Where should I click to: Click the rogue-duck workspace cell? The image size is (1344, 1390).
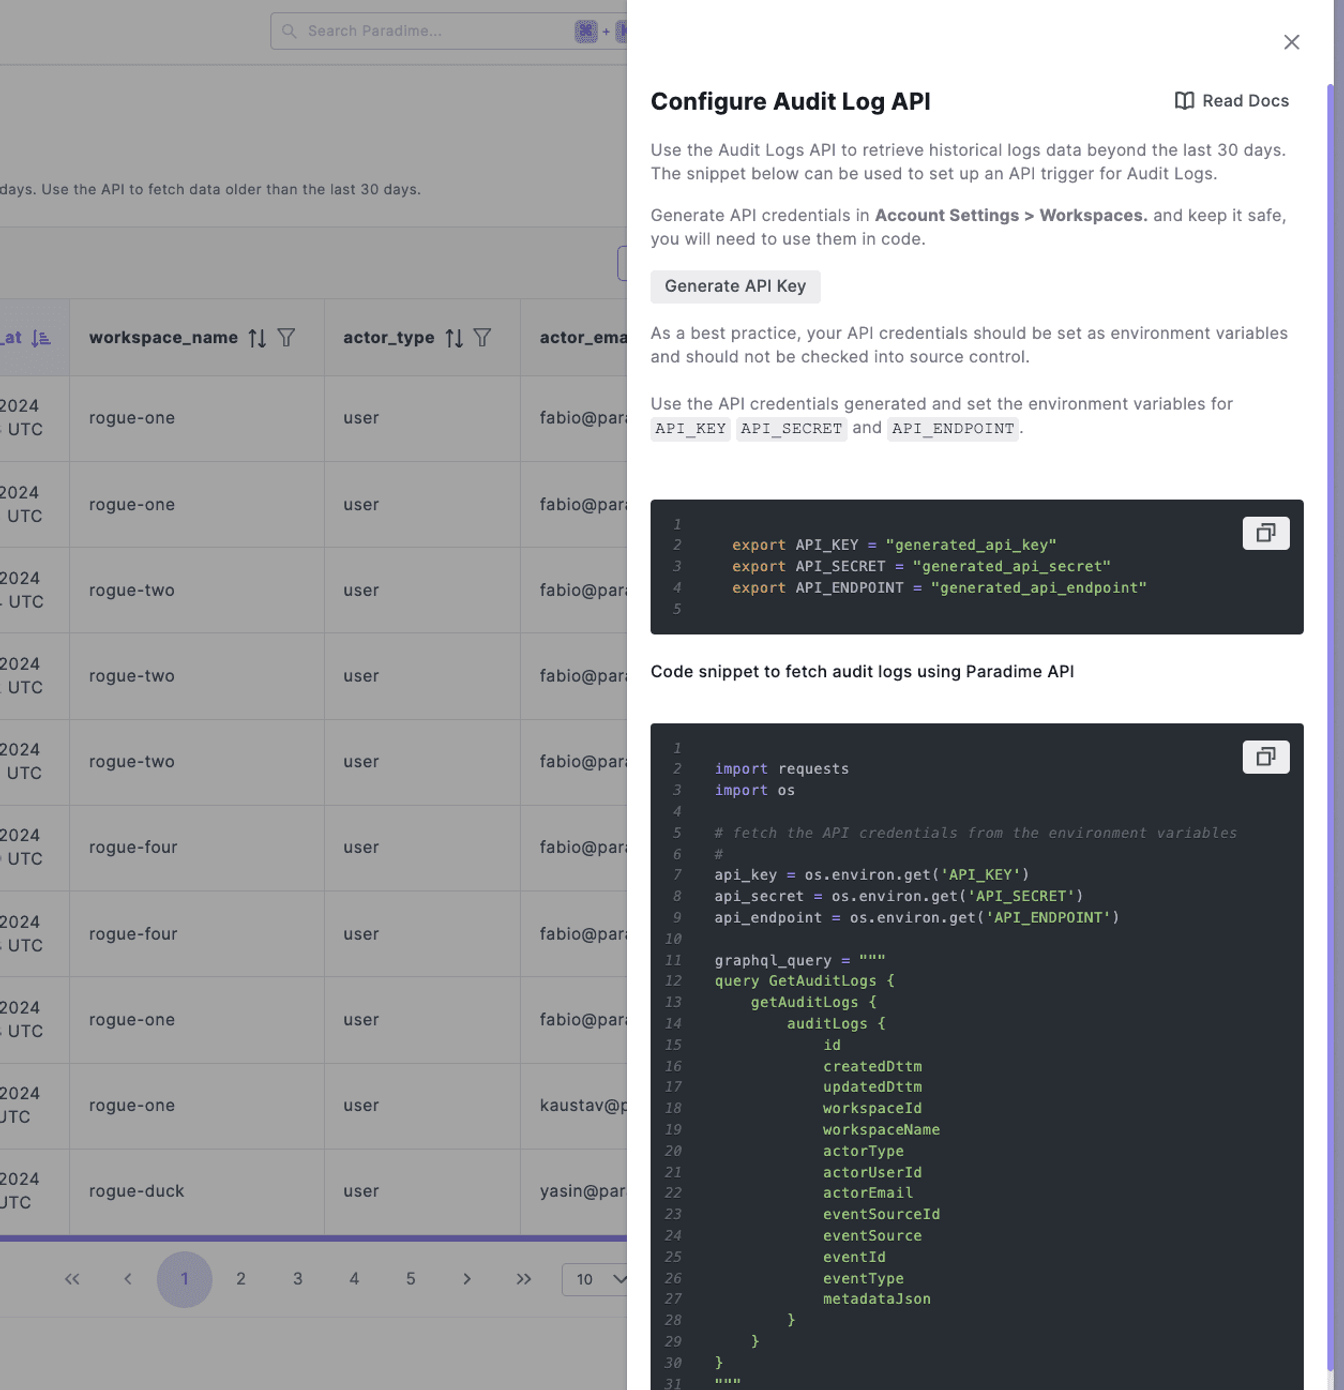click(197, 1191)
